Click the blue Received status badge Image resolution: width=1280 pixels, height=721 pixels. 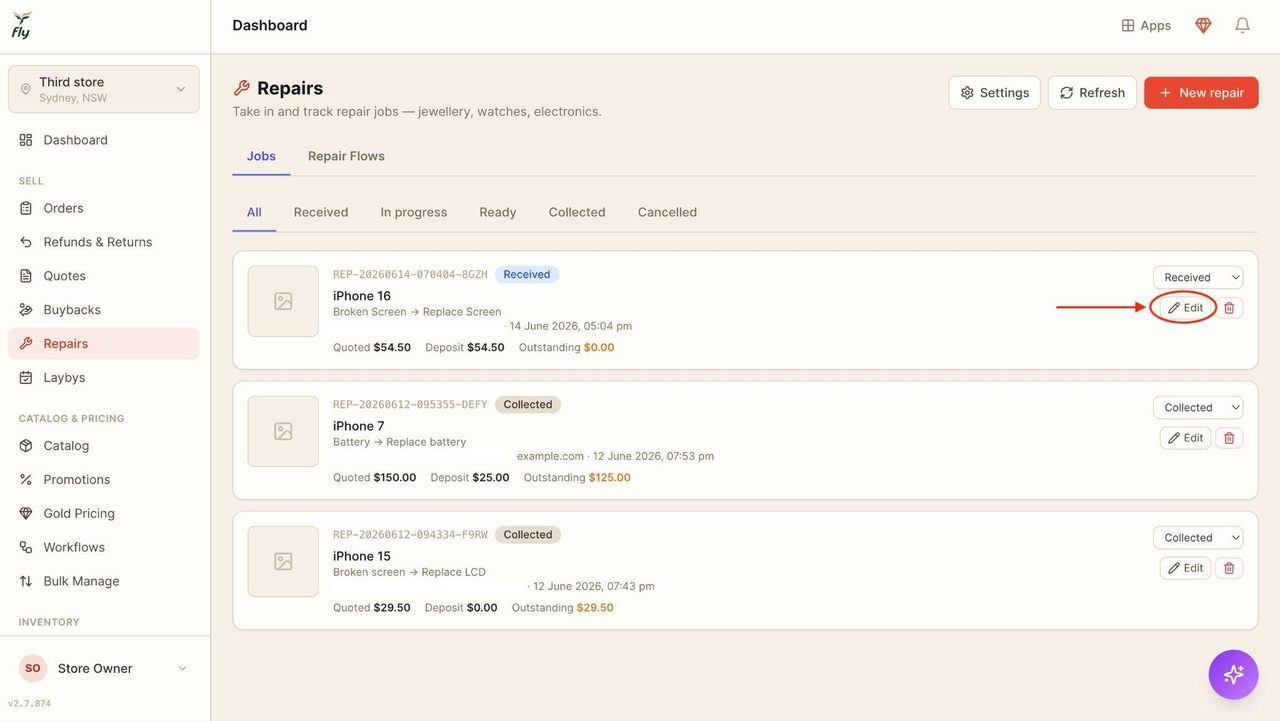point(527,275)
